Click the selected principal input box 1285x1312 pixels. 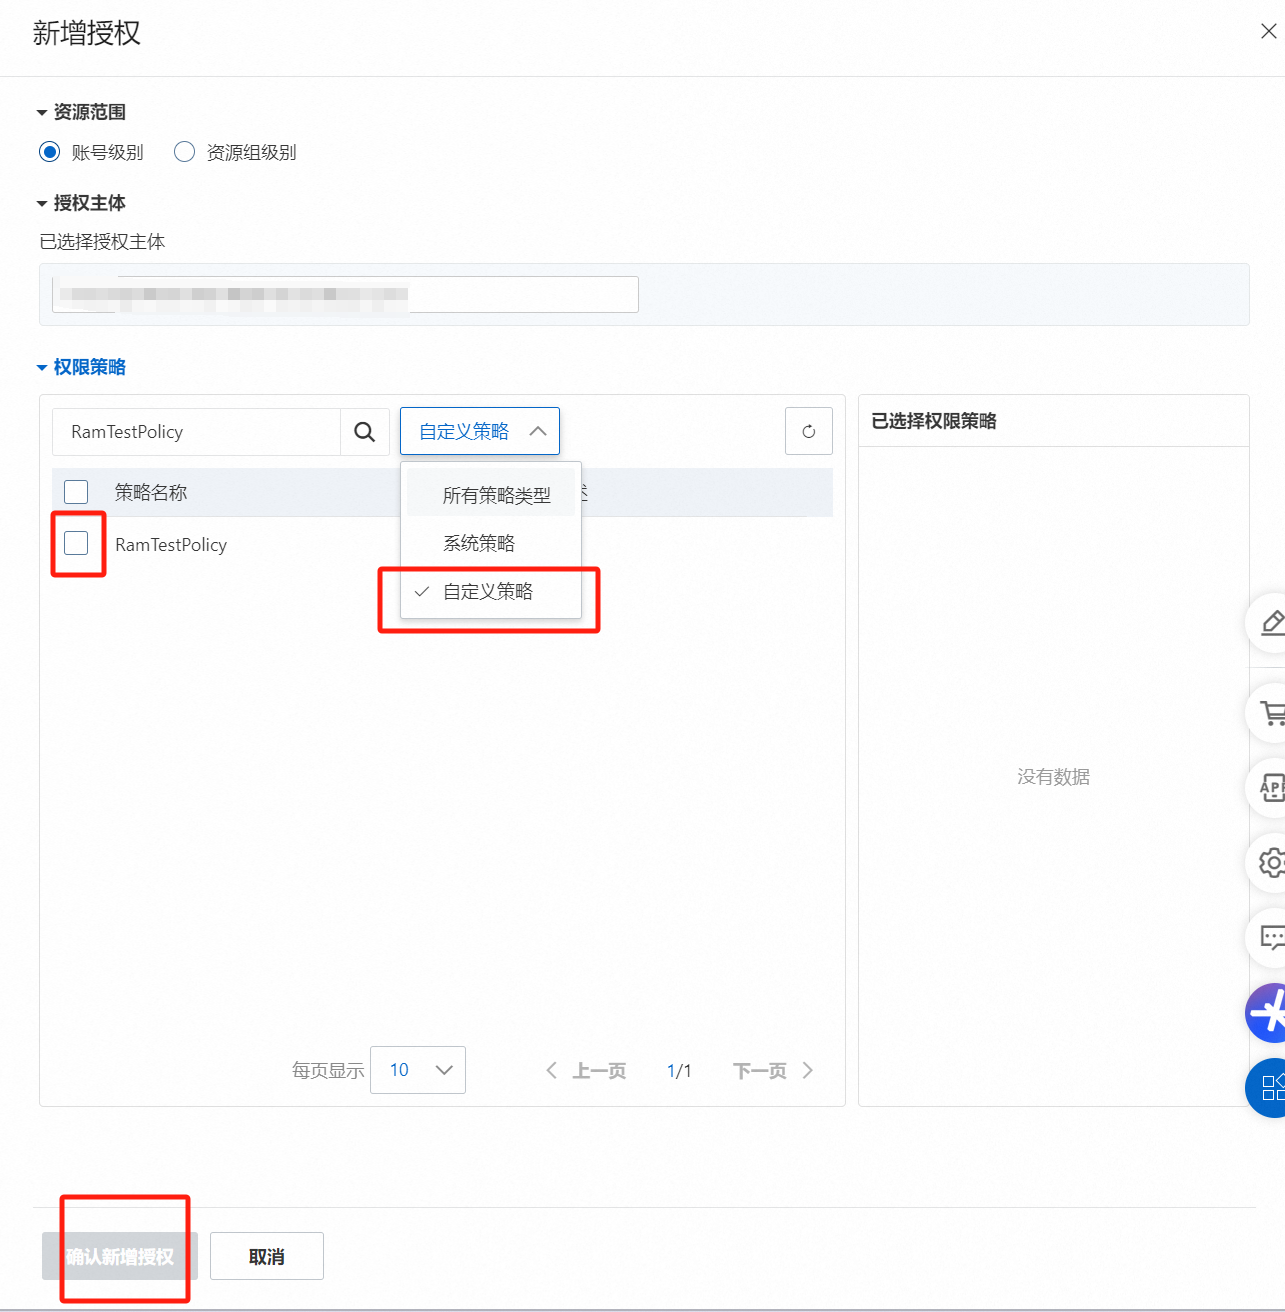pyautogui.click(x=345, y=294)
